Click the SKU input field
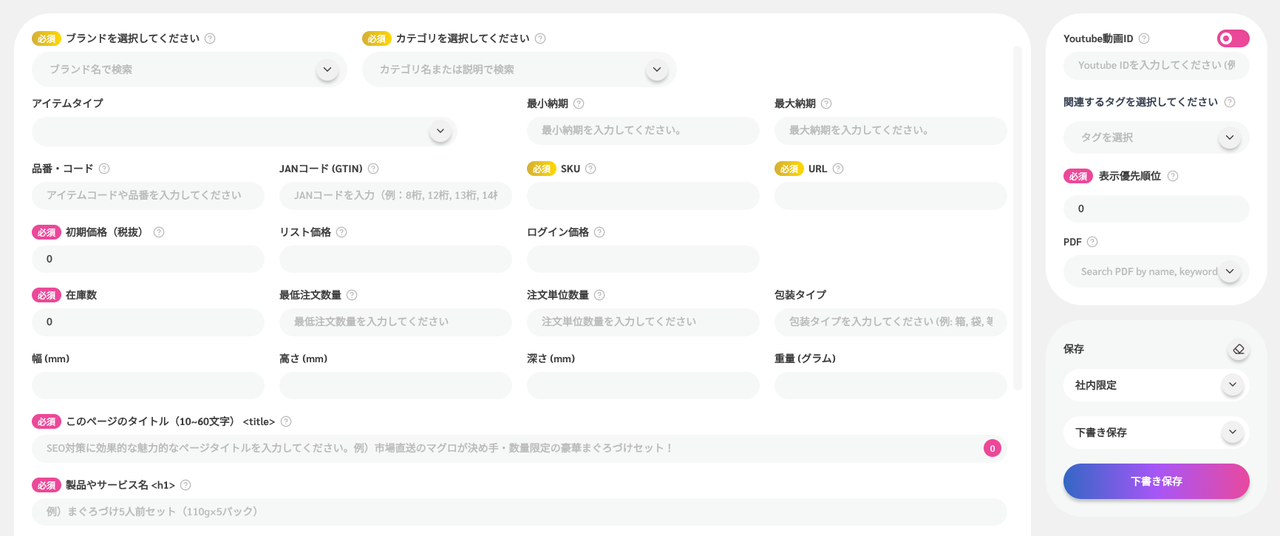 pyautogui.click(x=643, y=196)
